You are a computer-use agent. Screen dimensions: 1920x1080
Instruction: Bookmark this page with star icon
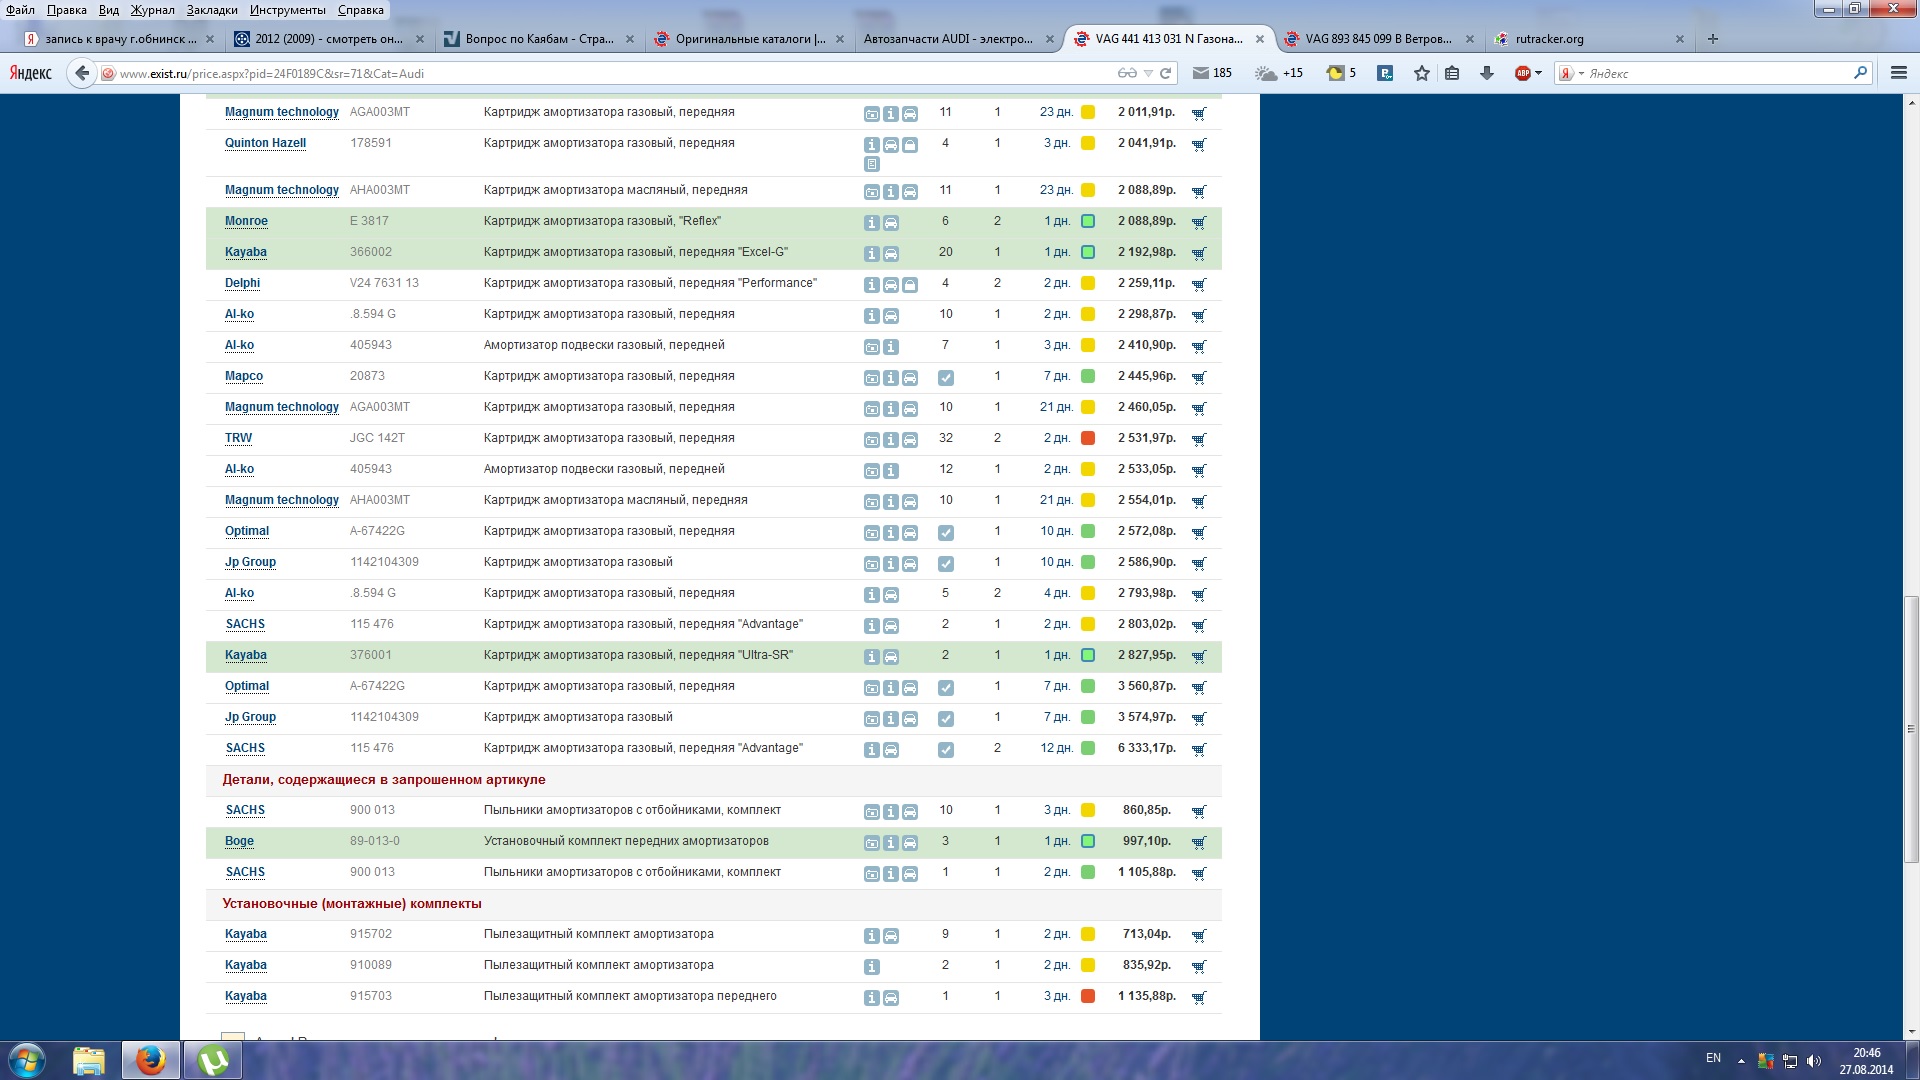point(1421,73)
